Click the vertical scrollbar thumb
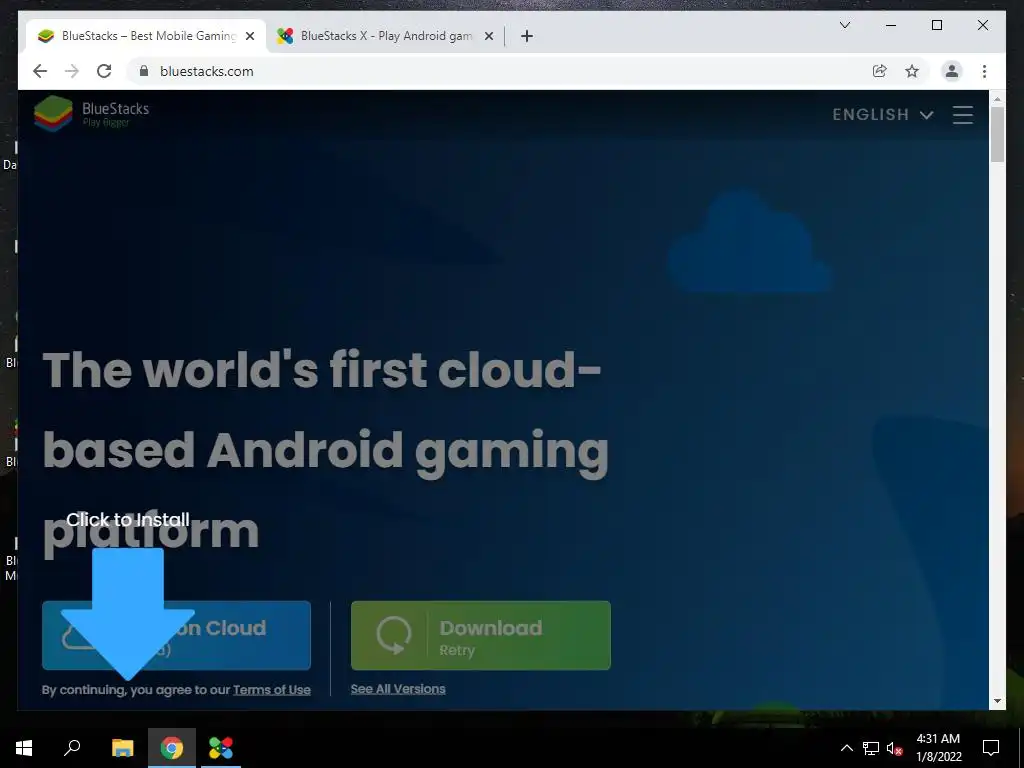The height and width of the screenshot is (768, 1024). point(997,134)
